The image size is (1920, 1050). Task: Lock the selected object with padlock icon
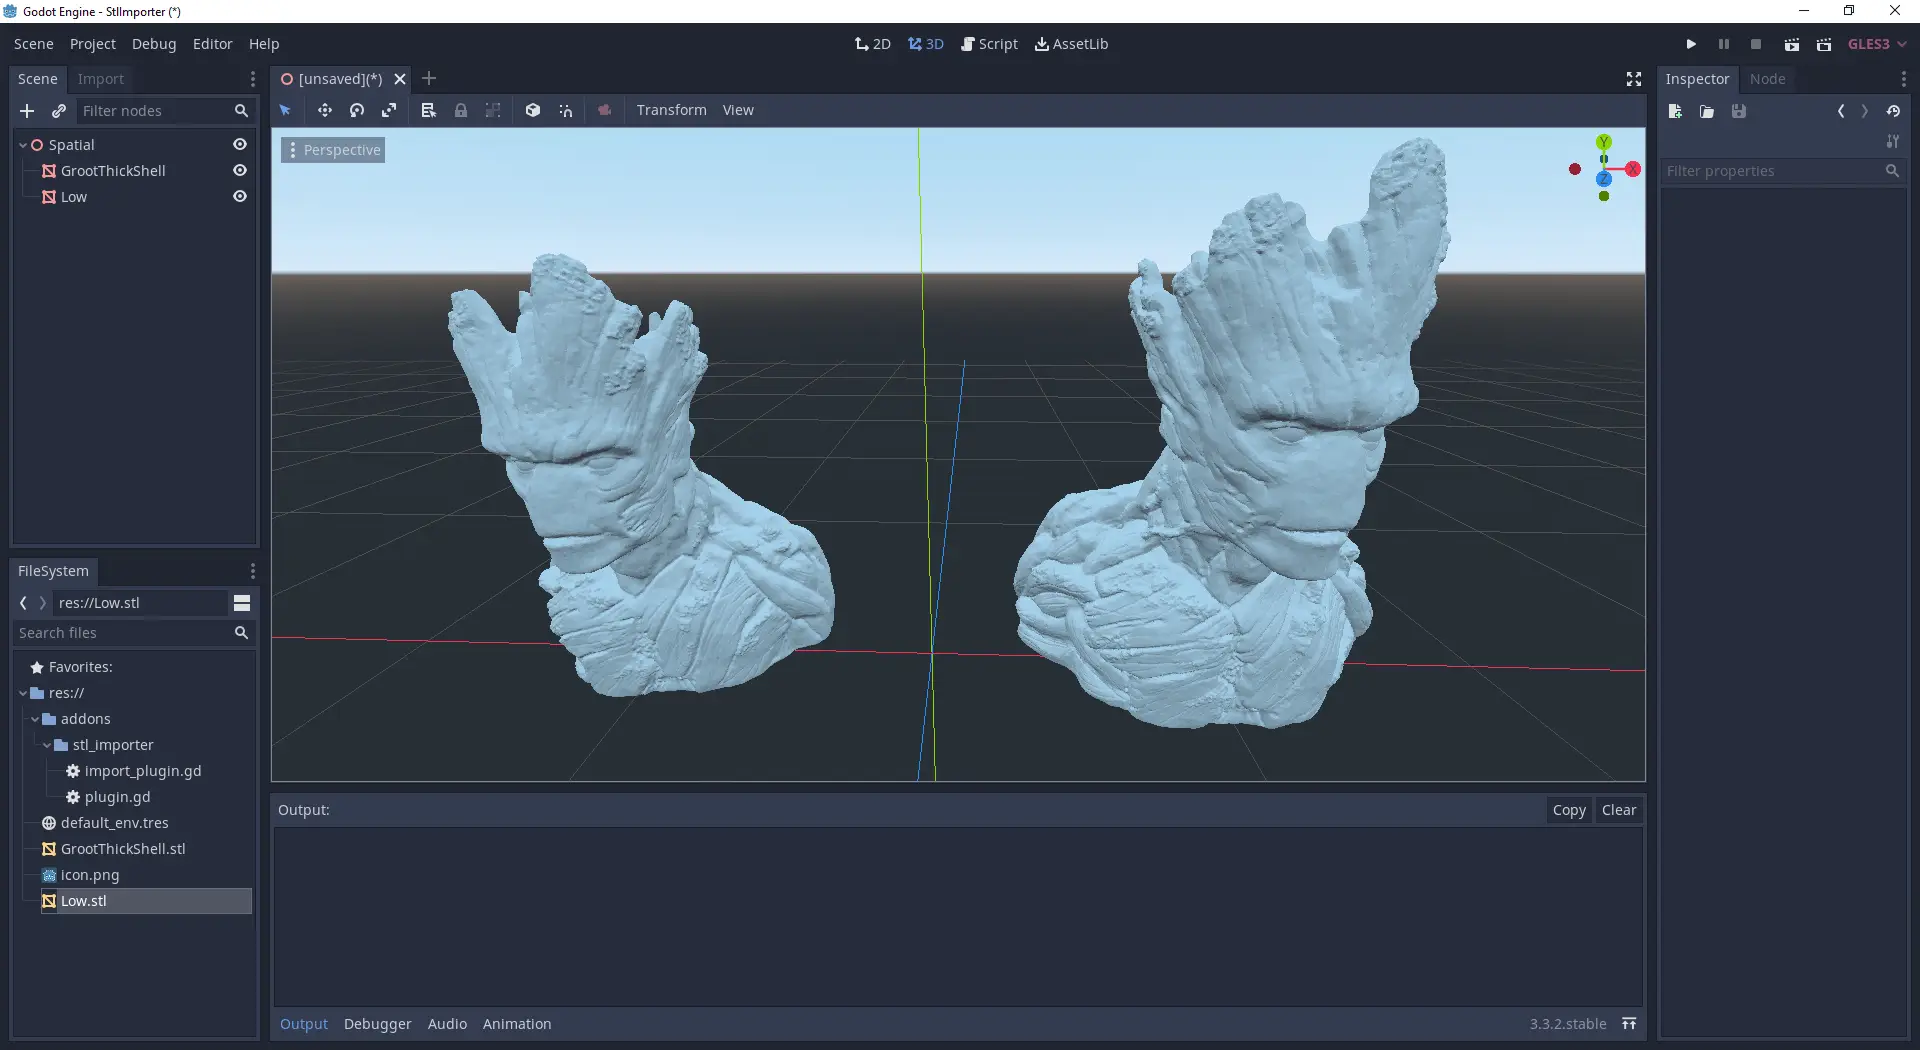tap(461, 110)
